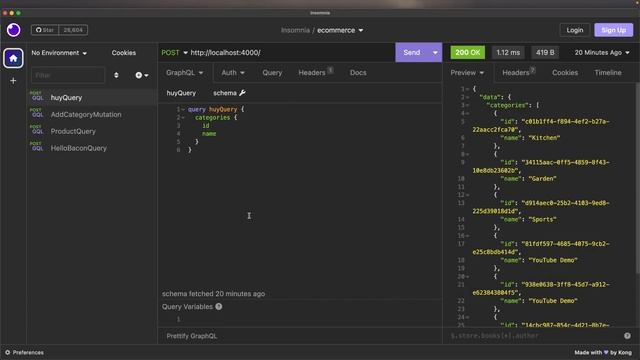Open the Auth tab dropdown
The width and height of the screenshot is (640, 360).
point(233,73)
